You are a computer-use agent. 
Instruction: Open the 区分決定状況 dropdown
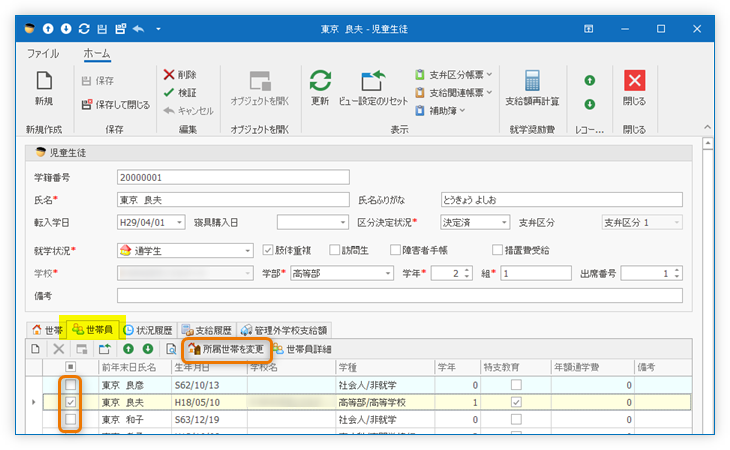pyautogui.click(x=504, y=222)
